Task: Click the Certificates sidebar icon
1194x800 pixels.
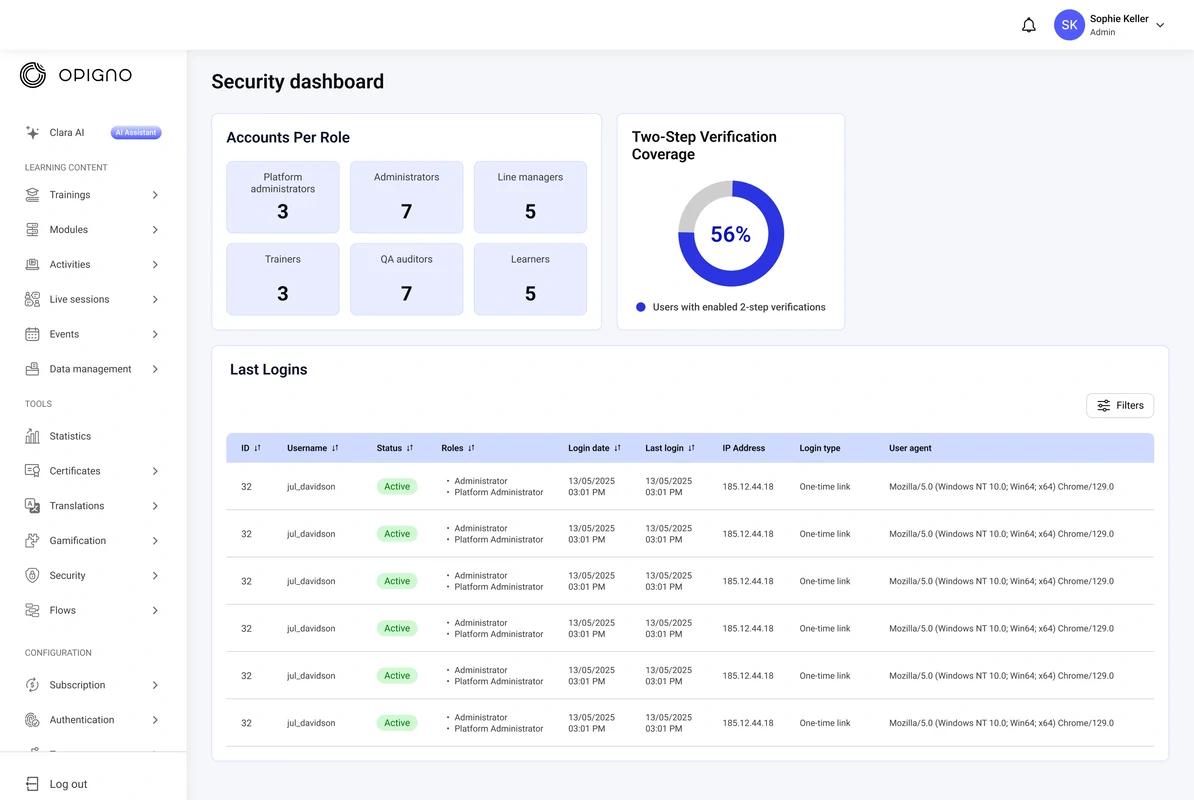Action: pos(32,471)
